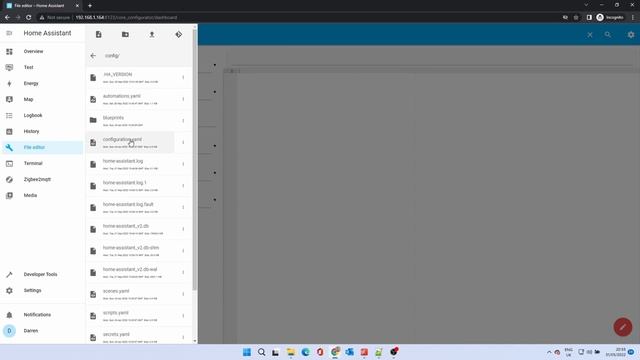This screenshot has height=360, width=640.
Task: Open scenes.yaml file
Action: pyautogui.click(x=131, y=294)
